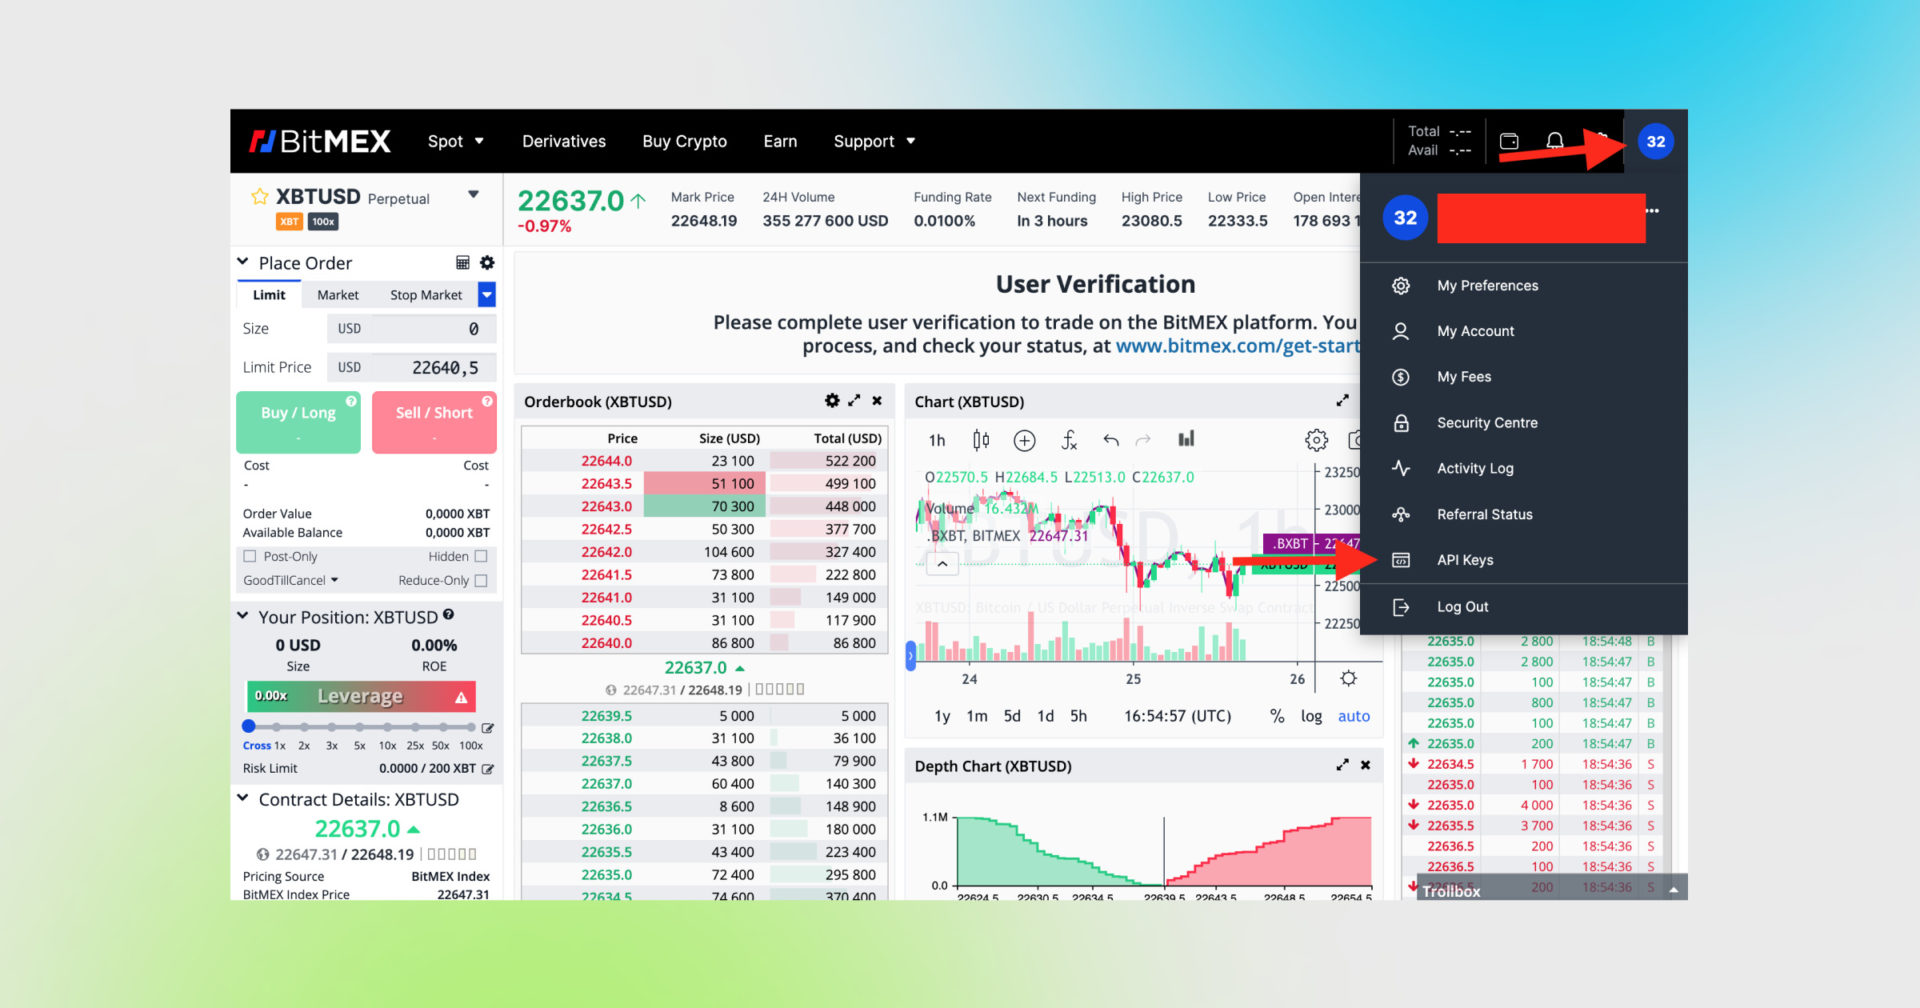Enable the Hidden order checkbox
The width and height of the screenshot is (1920, 1008).
point(481,556)
